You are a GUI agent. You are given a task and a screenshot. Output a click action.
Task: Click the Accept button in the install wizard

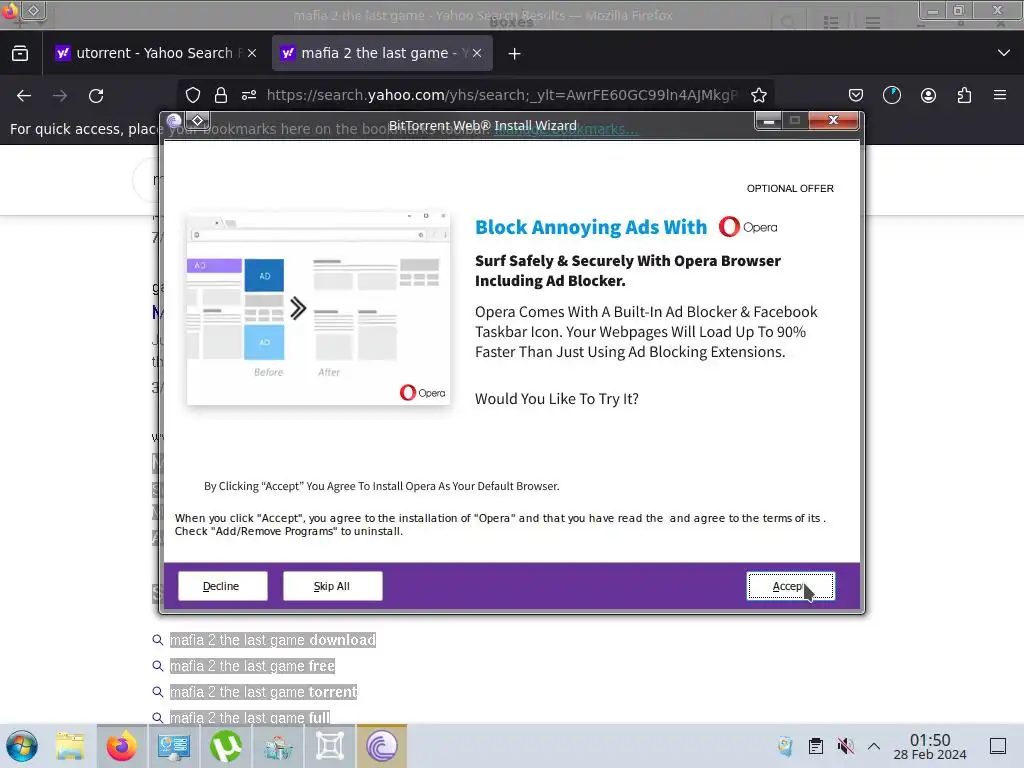pyautogui.click(x=790, y=586)
